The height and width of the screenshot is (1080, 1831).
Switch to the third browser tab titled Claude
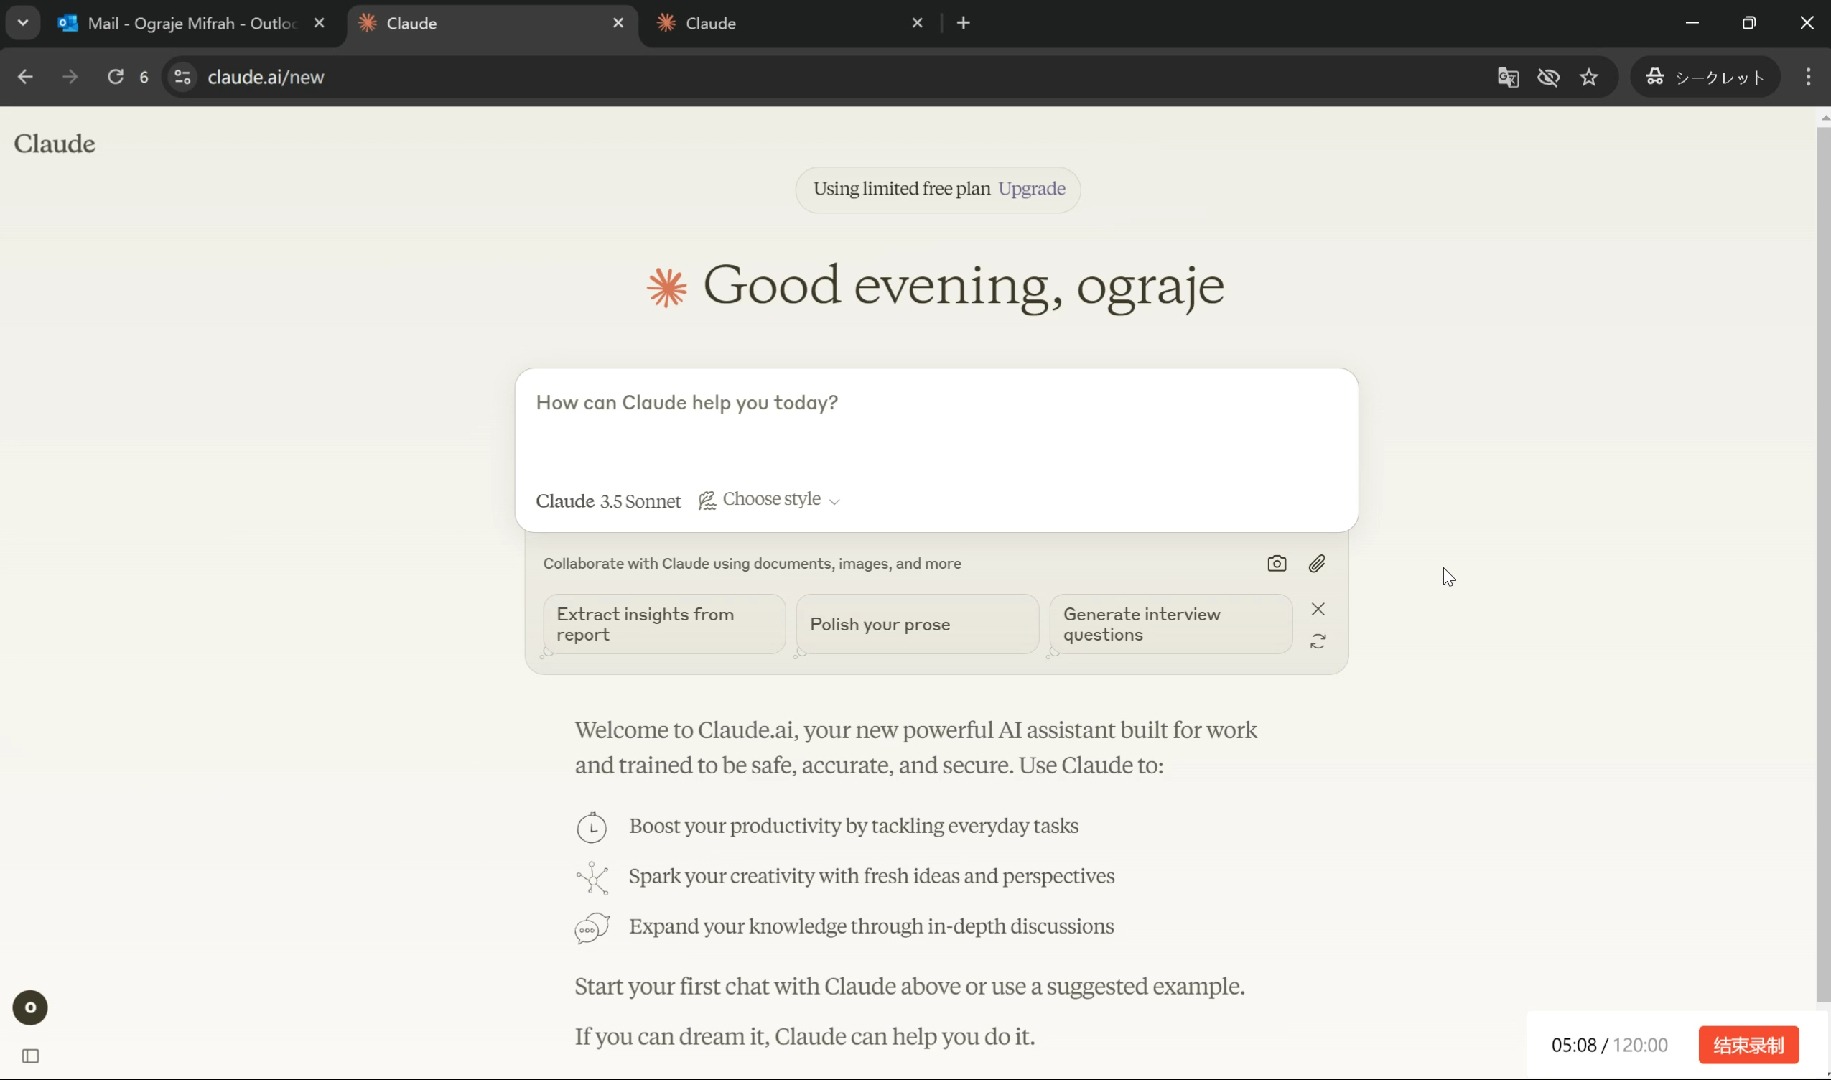[x=790, y=23]
